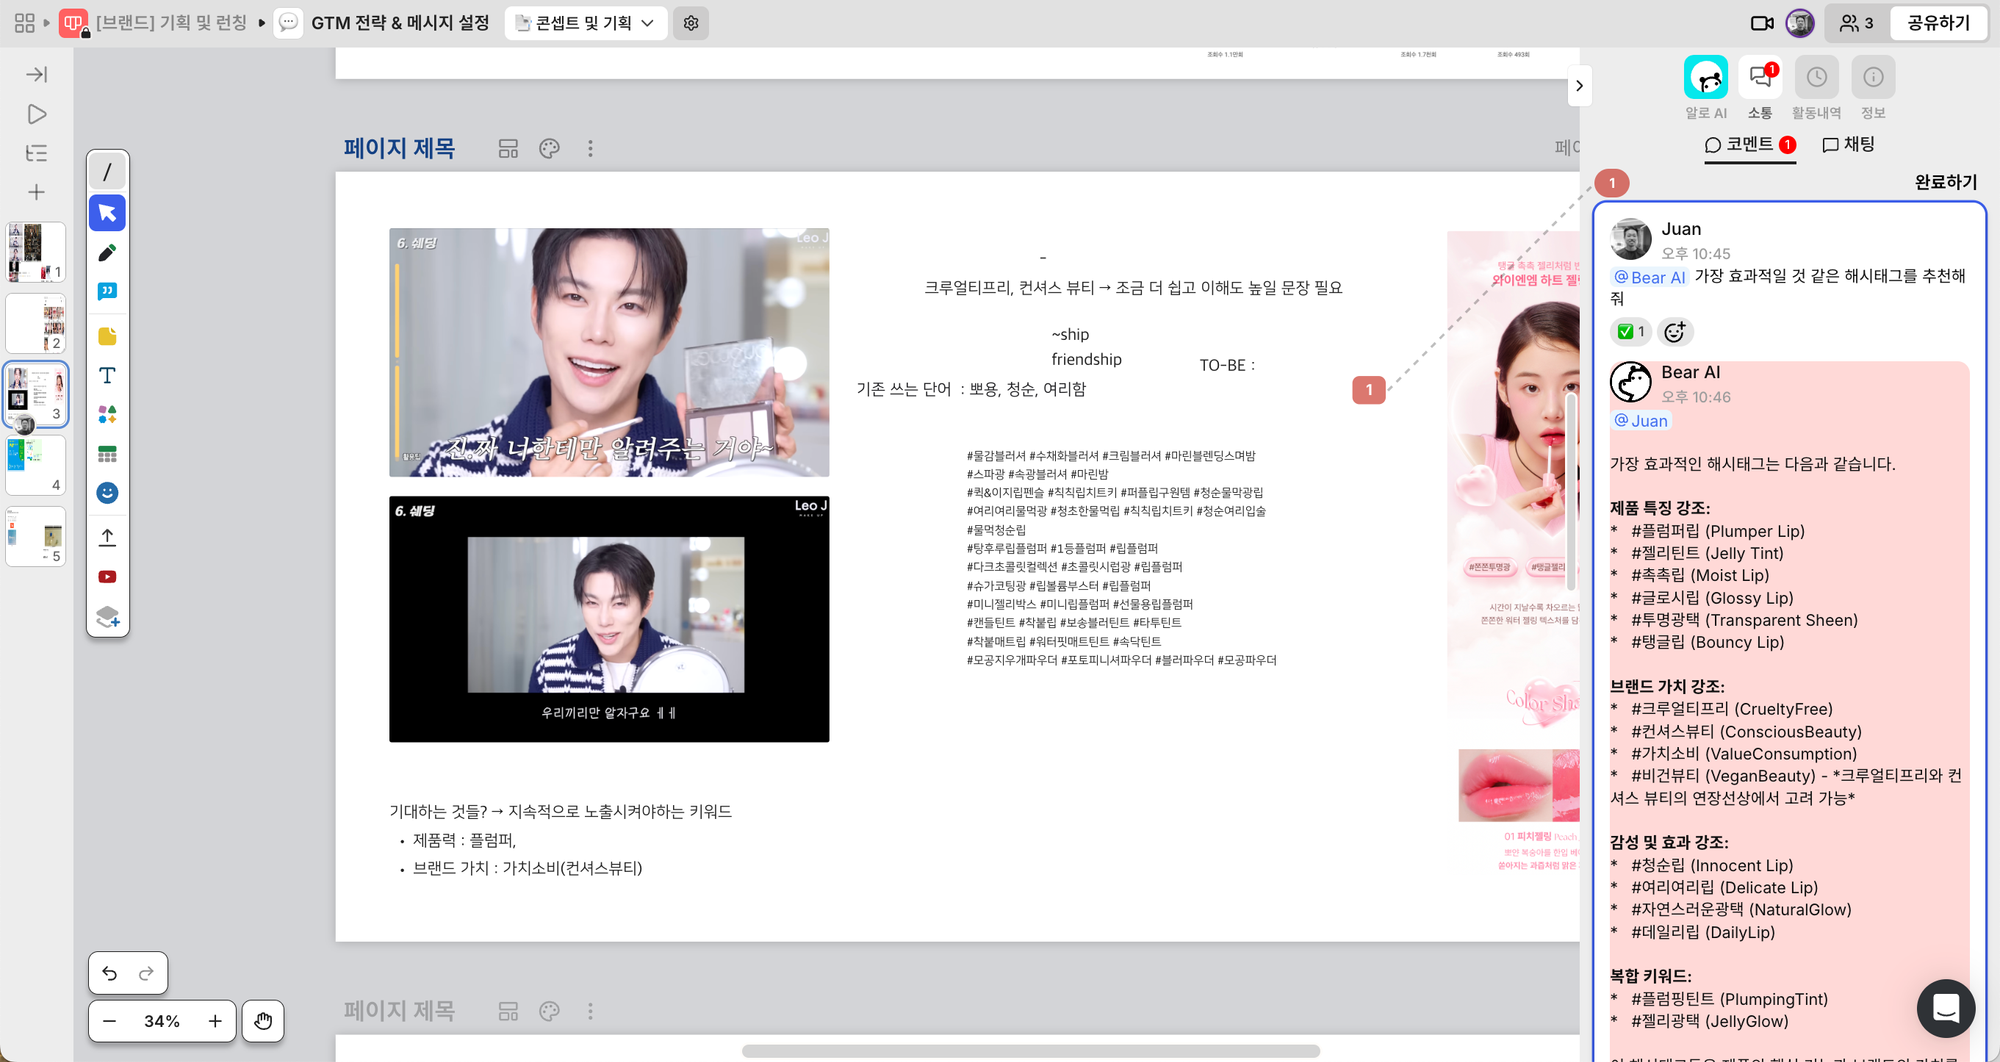Viewport: 2000px width, 1062px height.
Task: Select the pen drawing tool
Action: [107, 253]
